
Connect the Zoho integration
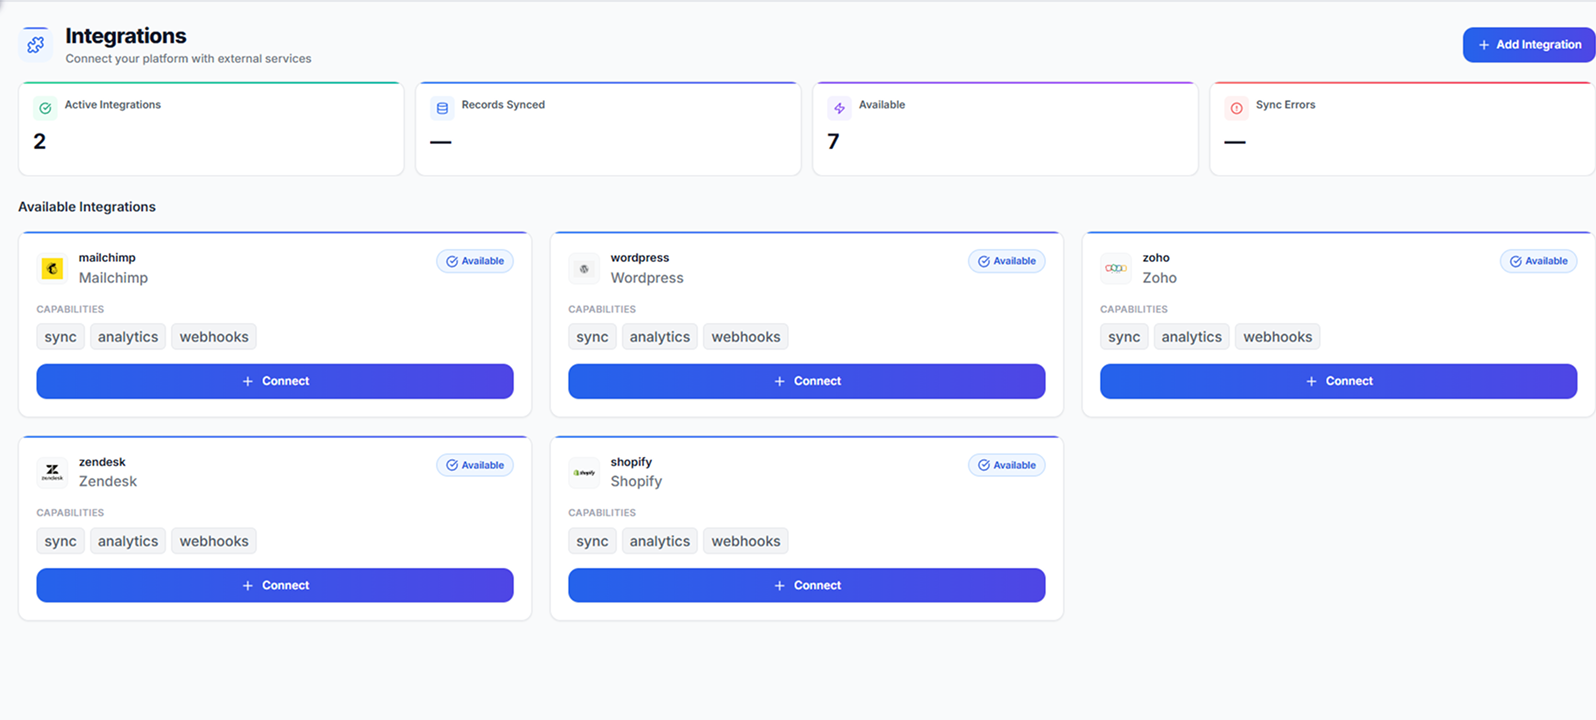click(1339, 381)
